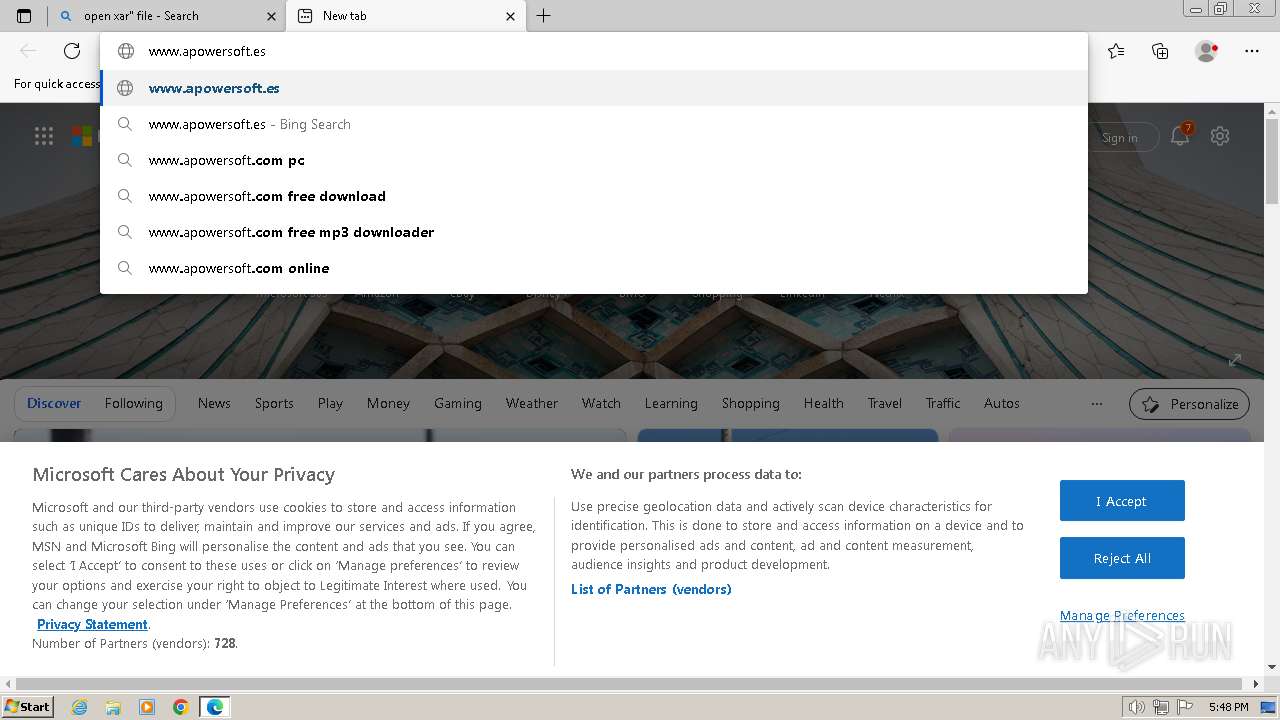Open the List of Partners (vendors) link
The width and height of the screenshot is (1280, 720).
click(651, 589)
